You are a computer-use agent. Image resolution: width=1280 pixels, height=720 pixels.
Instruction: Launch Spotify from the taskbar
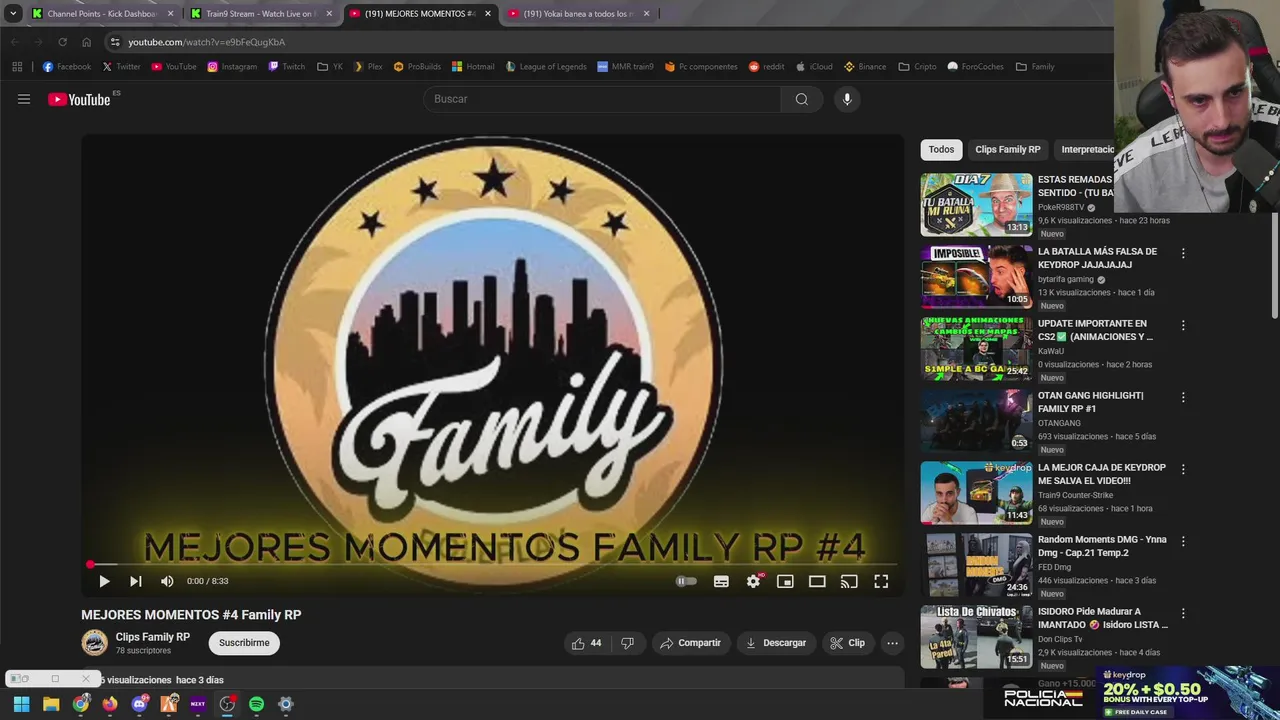point(256,704)
